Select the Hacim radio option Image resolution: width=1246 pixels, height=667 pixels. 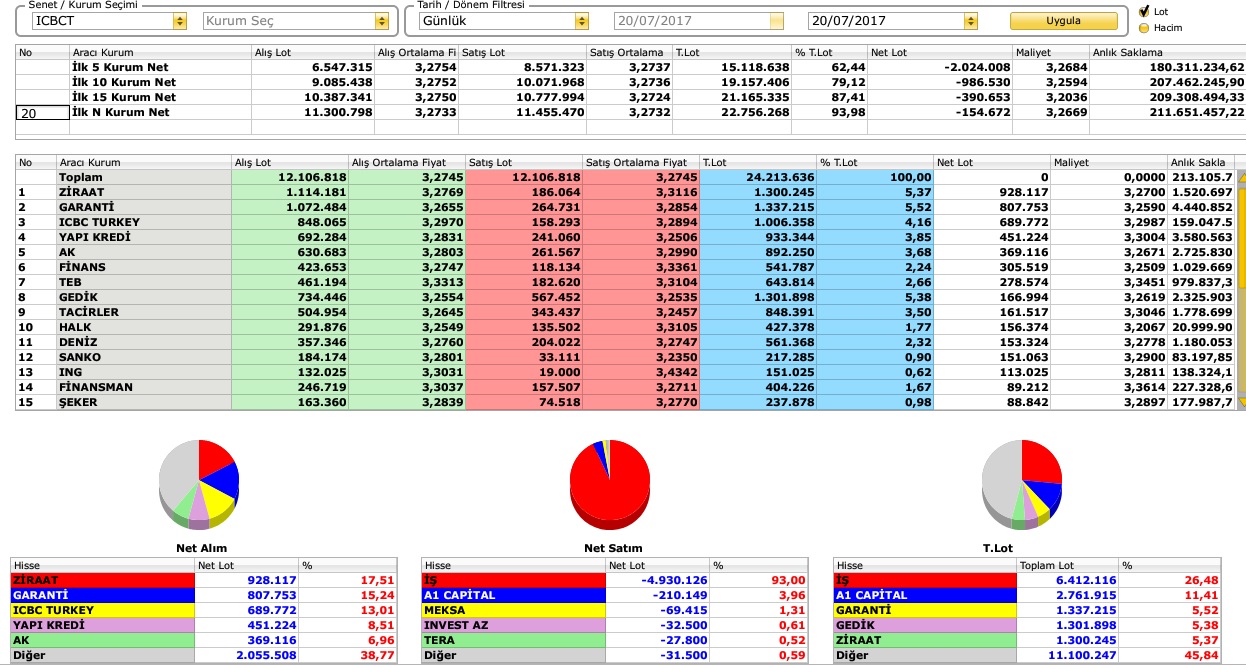[x=1144, y=28]
